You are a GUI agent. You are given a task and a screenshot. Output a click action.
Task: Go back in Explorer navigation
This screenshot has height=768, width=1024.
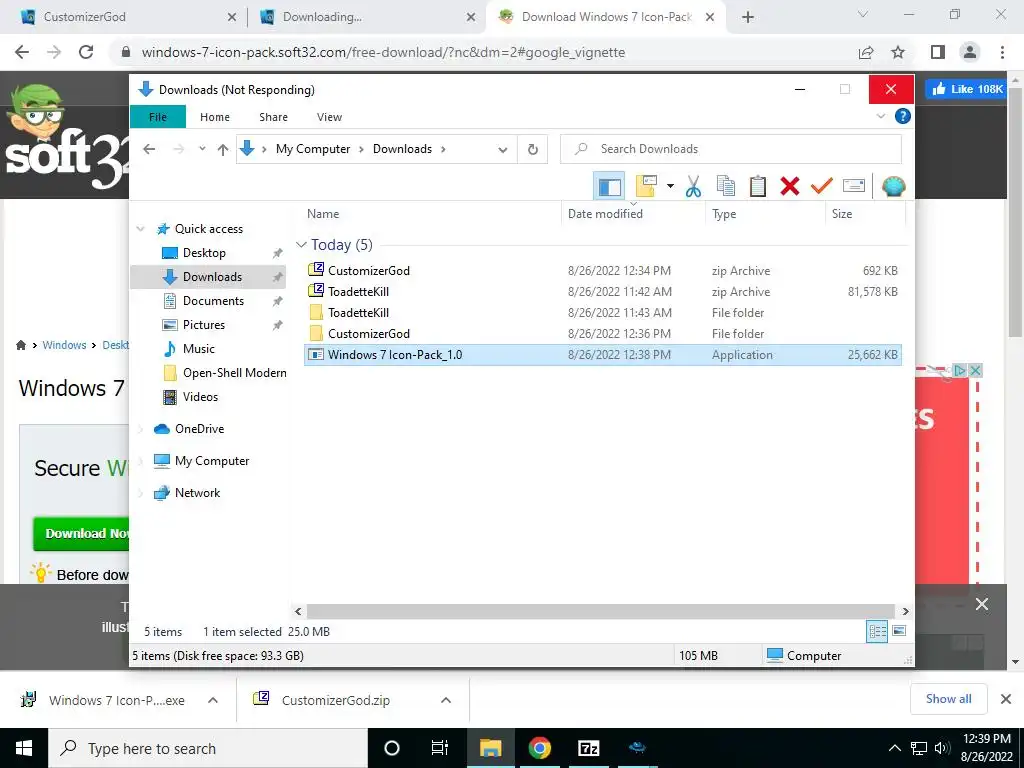click(149, 149)
